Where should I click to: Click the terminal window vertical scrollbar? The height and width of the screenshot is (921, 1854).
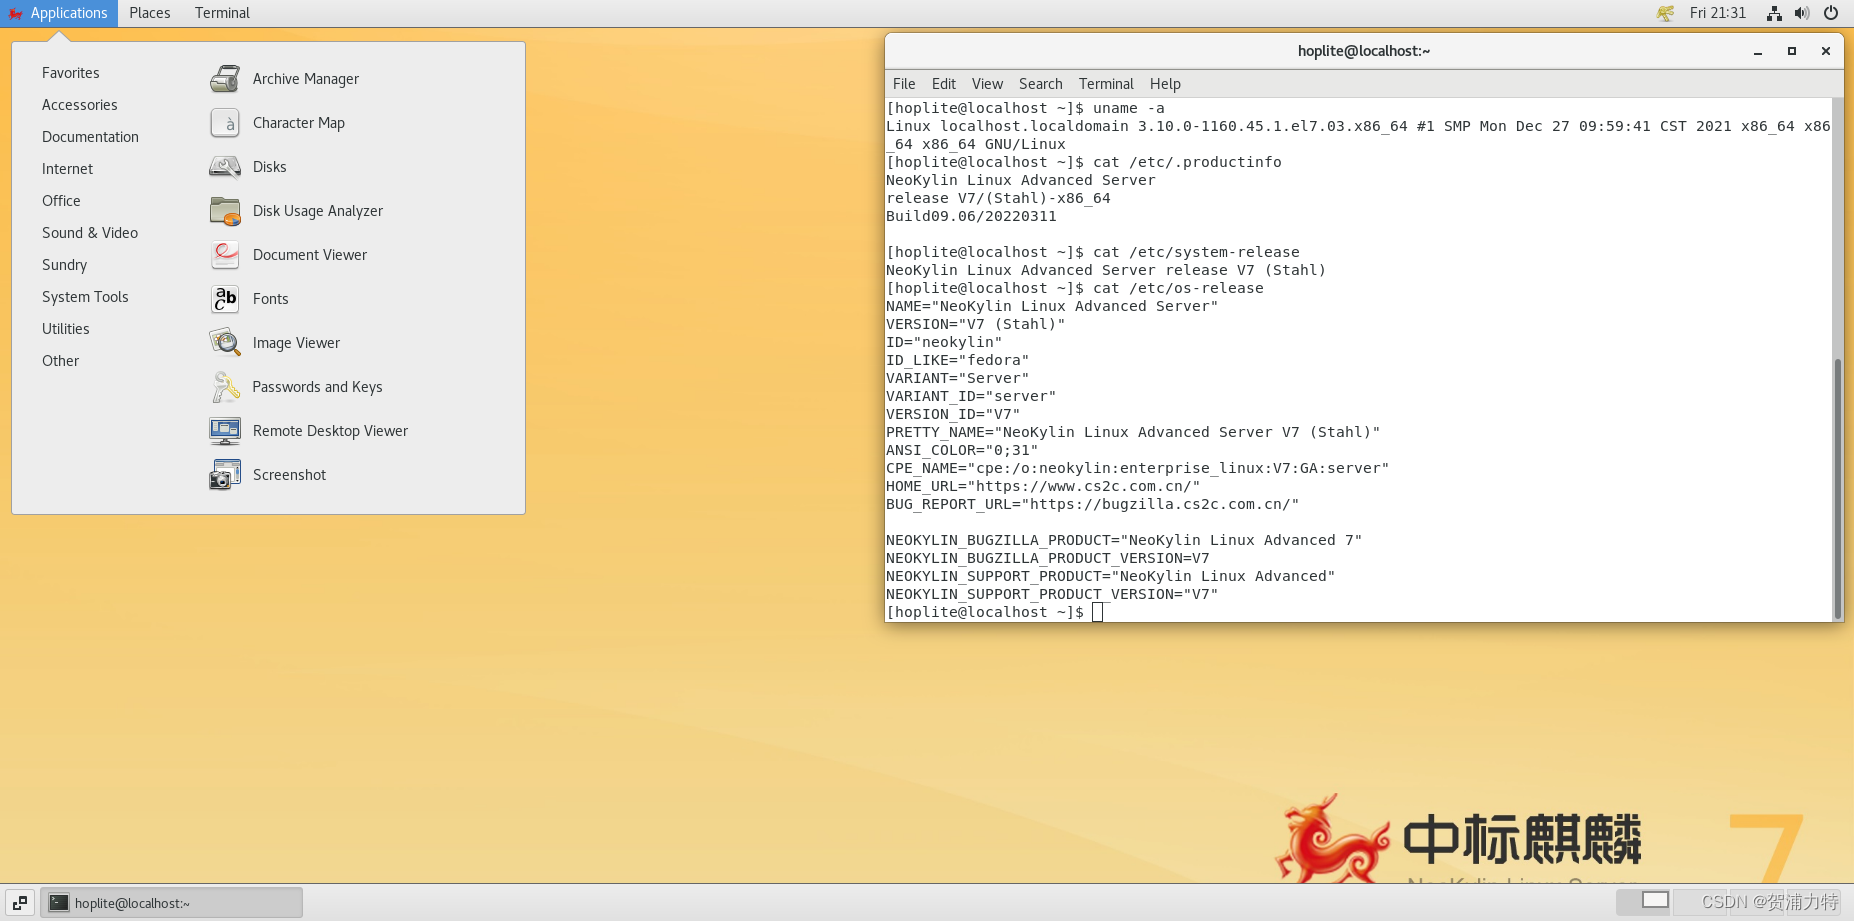(1837, 488)
